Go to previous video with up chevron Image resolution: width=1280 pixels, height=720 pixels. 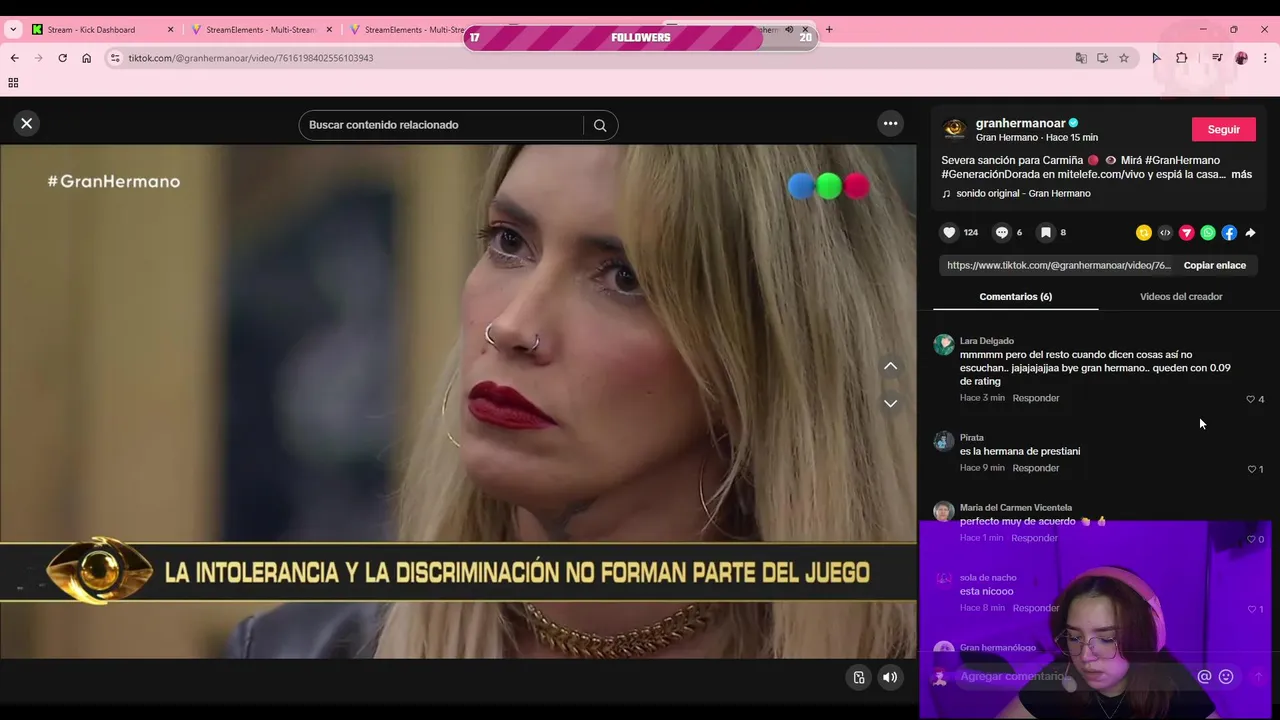tap(890, 366)
